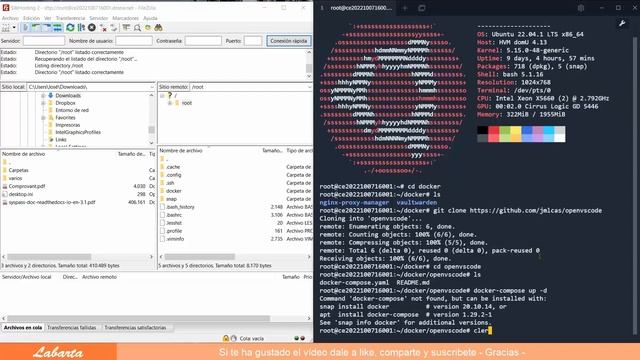Image resolution: width=640 pixels, height=360 pixels.
Task: Search remote files with binoculars icon
Action: [x=158, y=28]
